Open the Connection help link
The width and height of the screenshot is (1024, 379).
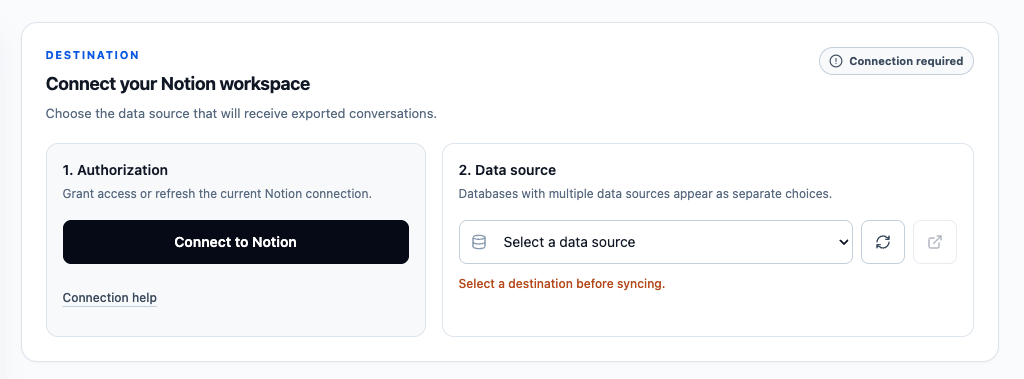[x=110, y=298]
